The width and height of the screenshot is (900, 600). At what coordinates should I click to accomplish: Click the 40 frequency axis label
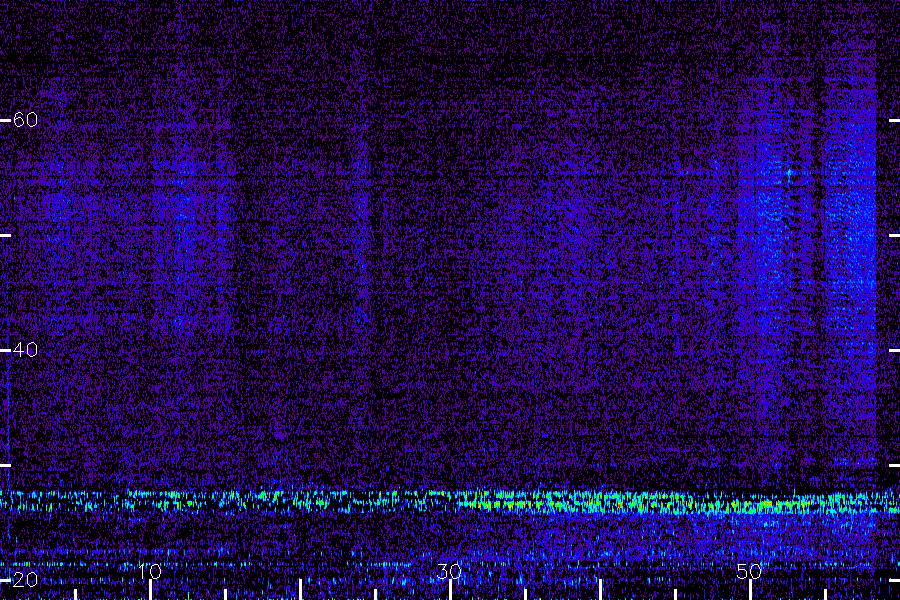click(x=25, y=349)
